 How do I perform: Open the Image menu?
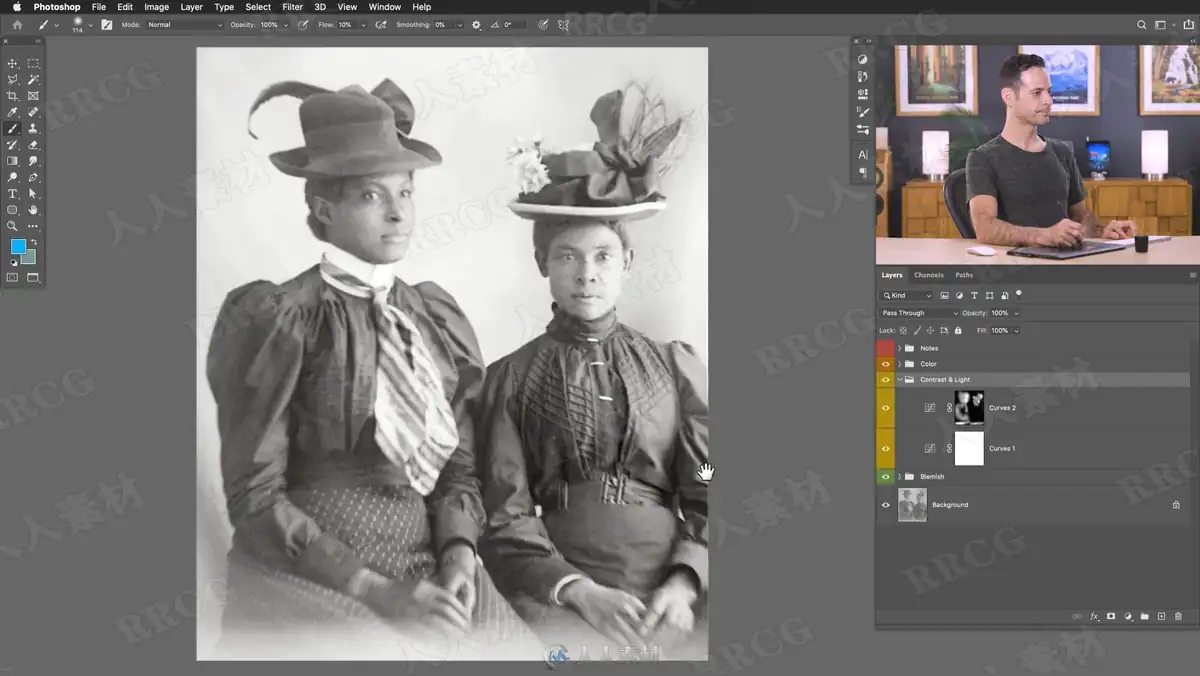click(156, 7)
